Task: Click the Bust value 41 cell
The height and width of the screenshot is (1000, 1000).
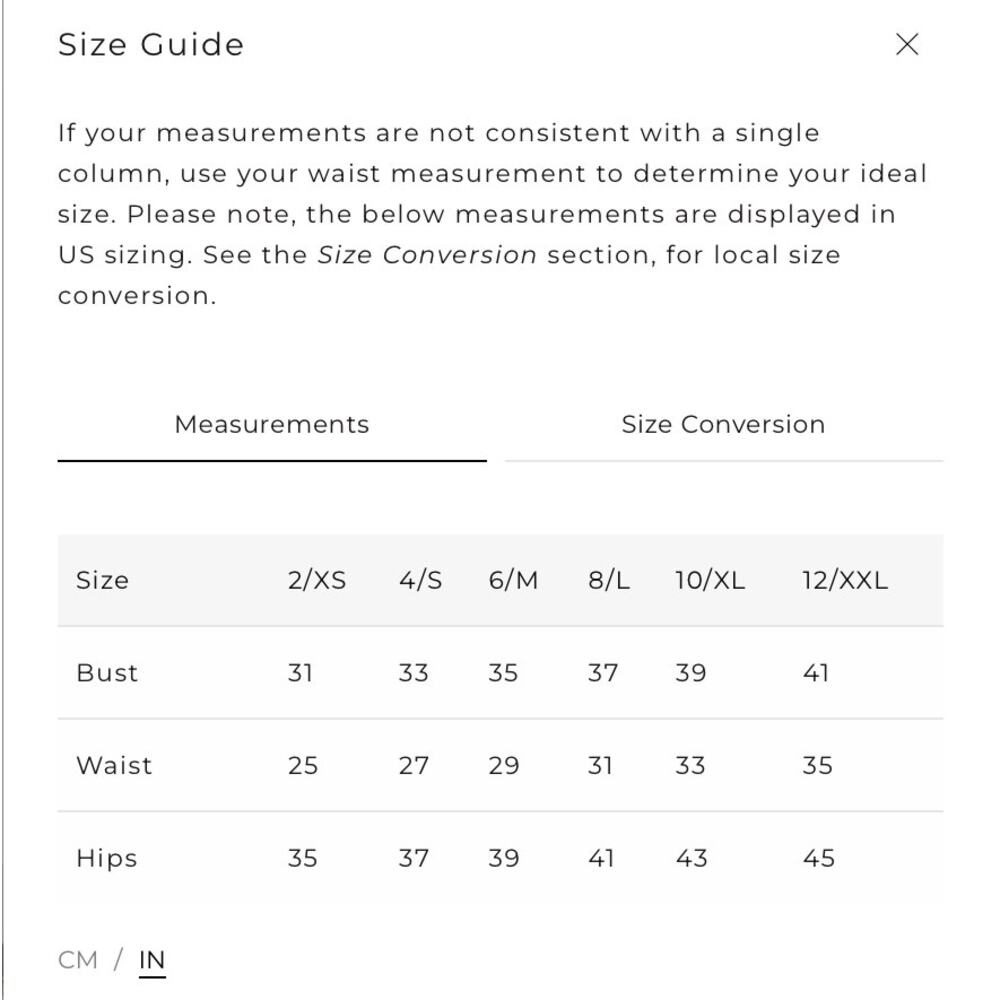Action: click(815, 673)
